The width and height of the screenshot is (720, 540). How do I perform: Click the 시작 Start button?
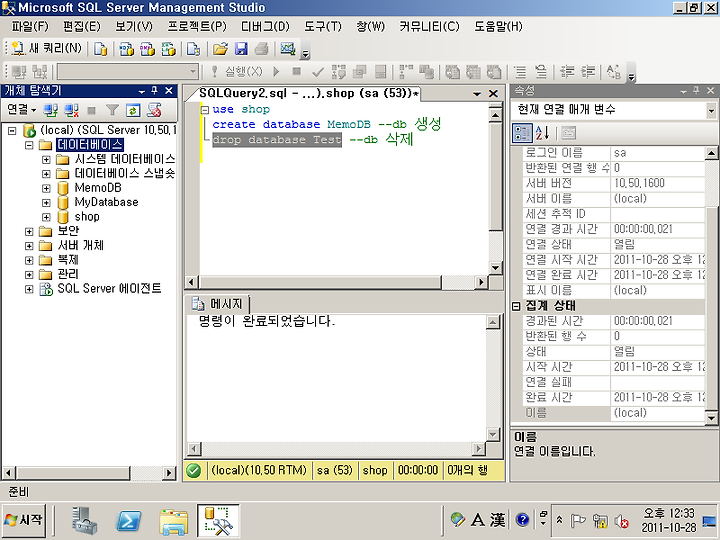(x=24, y=520)
